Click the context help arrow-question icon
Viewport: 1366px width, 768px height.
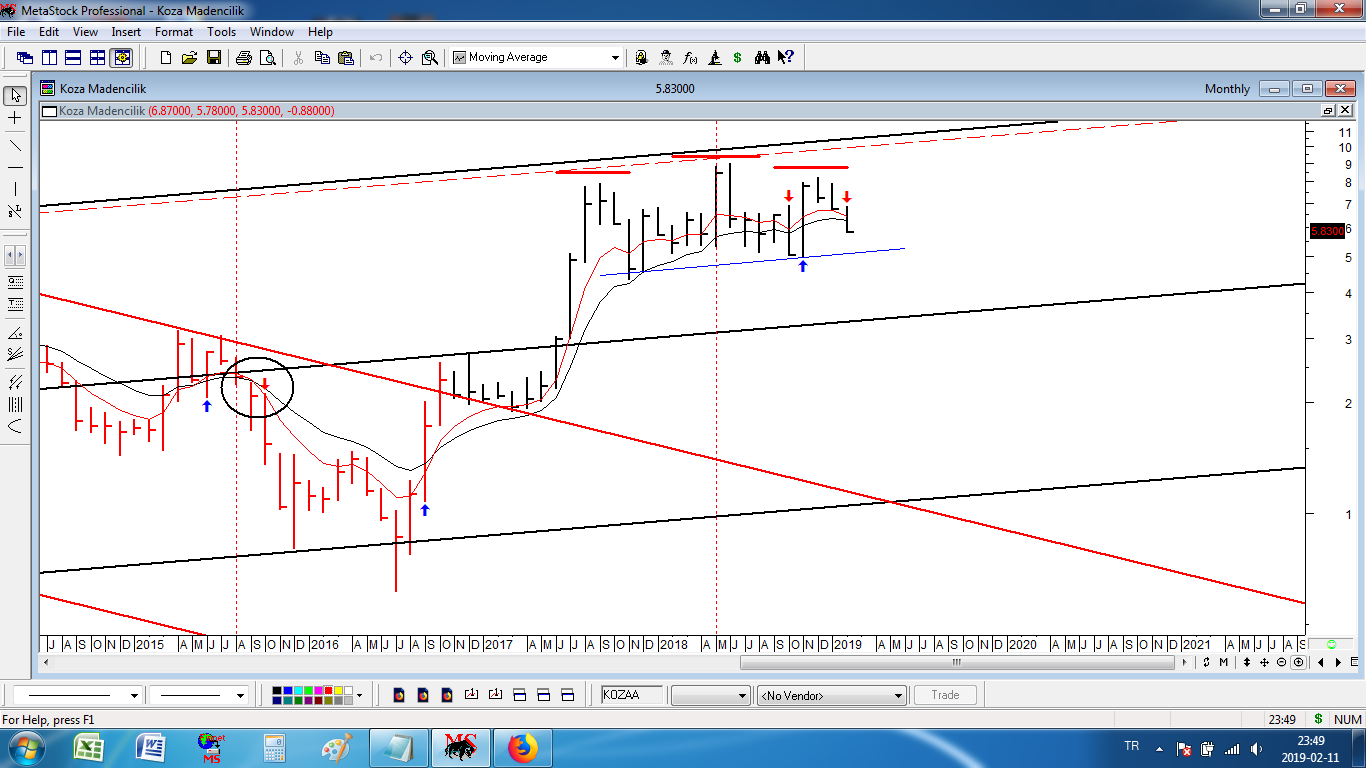click(x=786, y=58)
